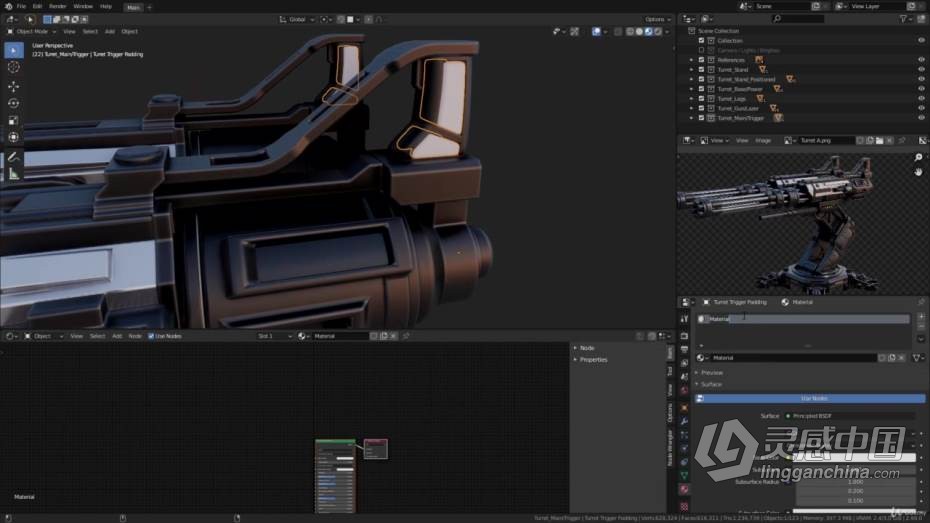This screenshot has width=930, height=523.
Task: Expand the Node sidebar panel
Action: point(584,348)
